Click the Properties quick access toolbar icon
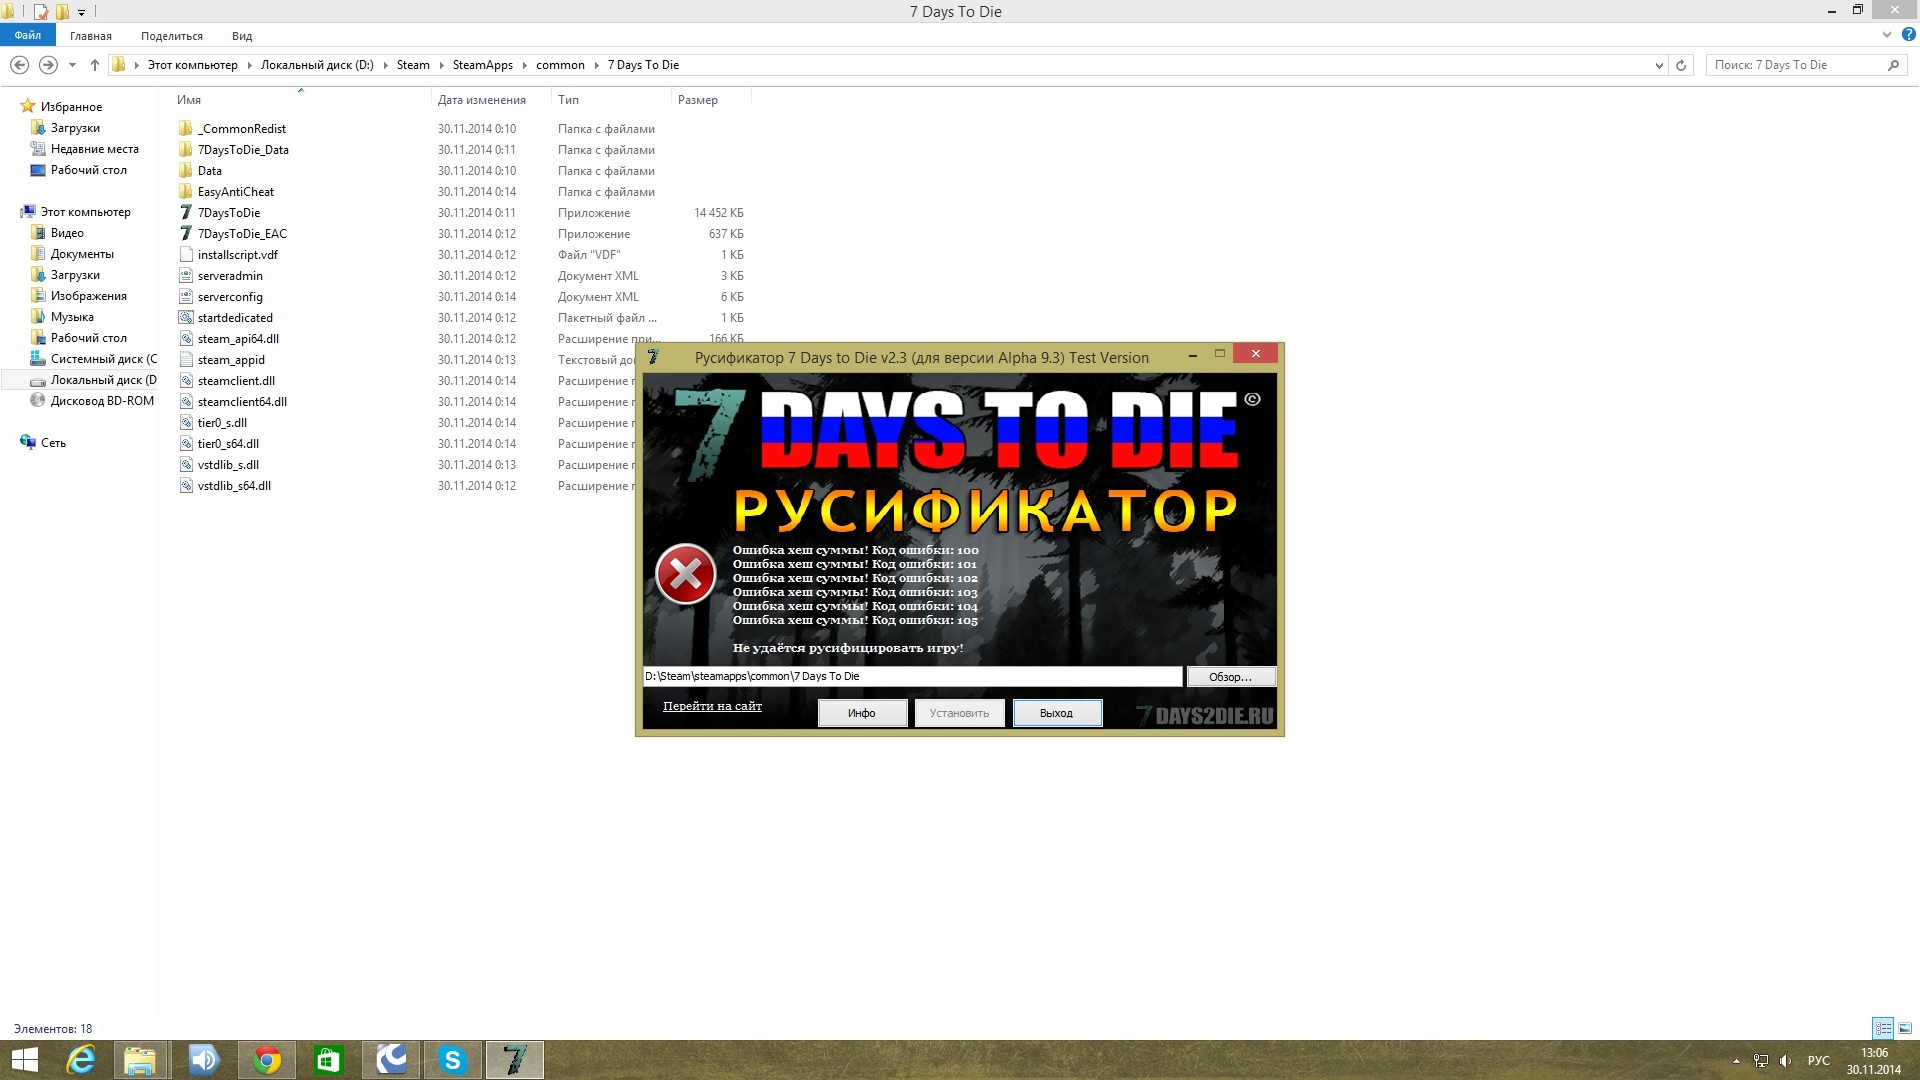Viewport: 1920px width, 1080px height. (x=41, y=12)
